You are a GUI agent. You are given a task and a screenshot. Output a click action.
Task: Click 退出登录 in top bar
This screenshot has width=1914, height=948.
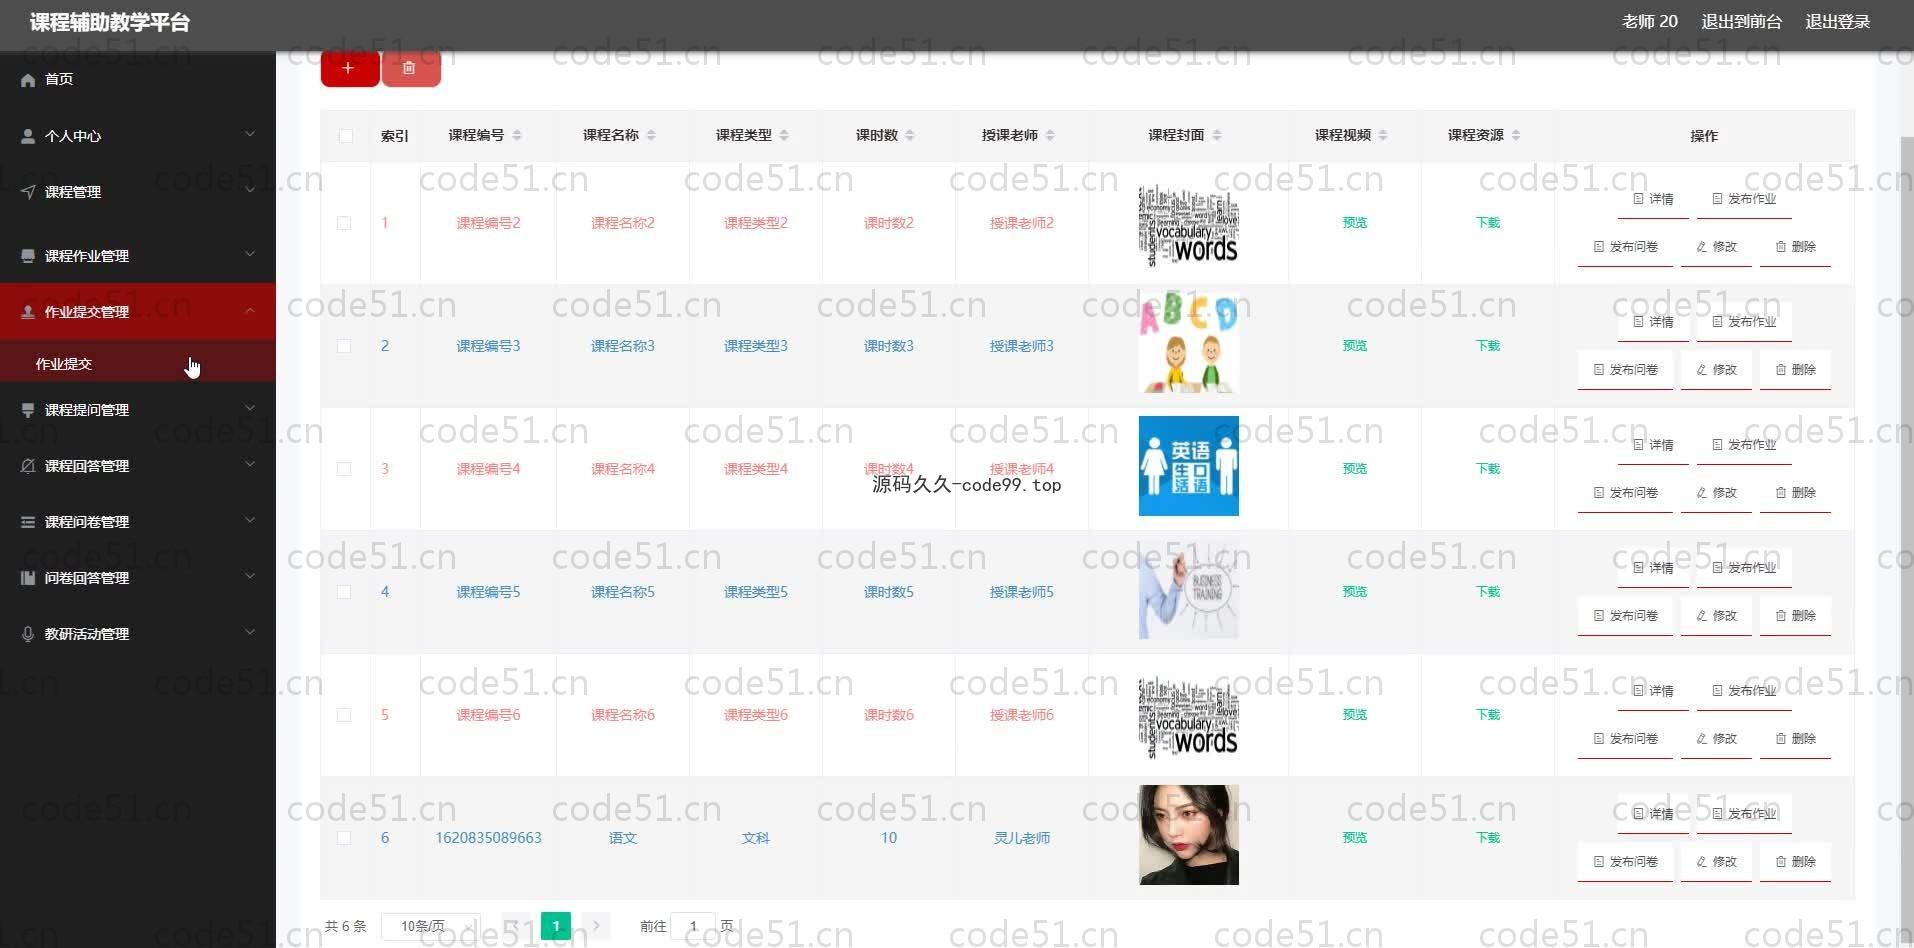coord(1837,21)
